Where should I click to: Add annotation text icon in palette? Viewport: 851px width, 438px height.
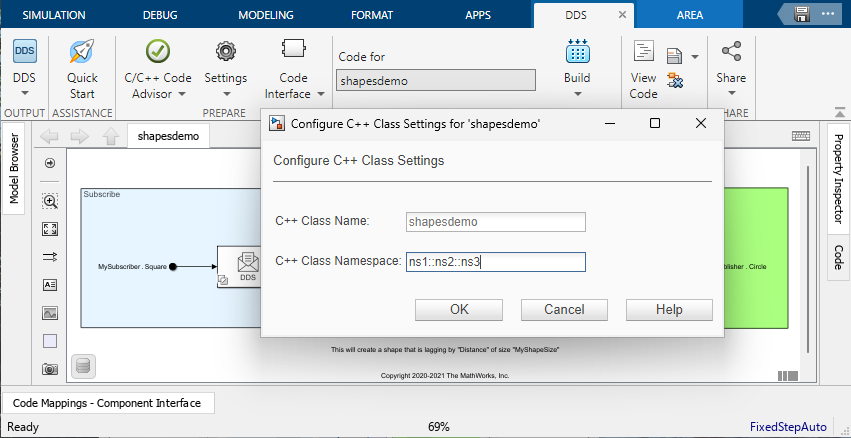[x=50, y=285]
